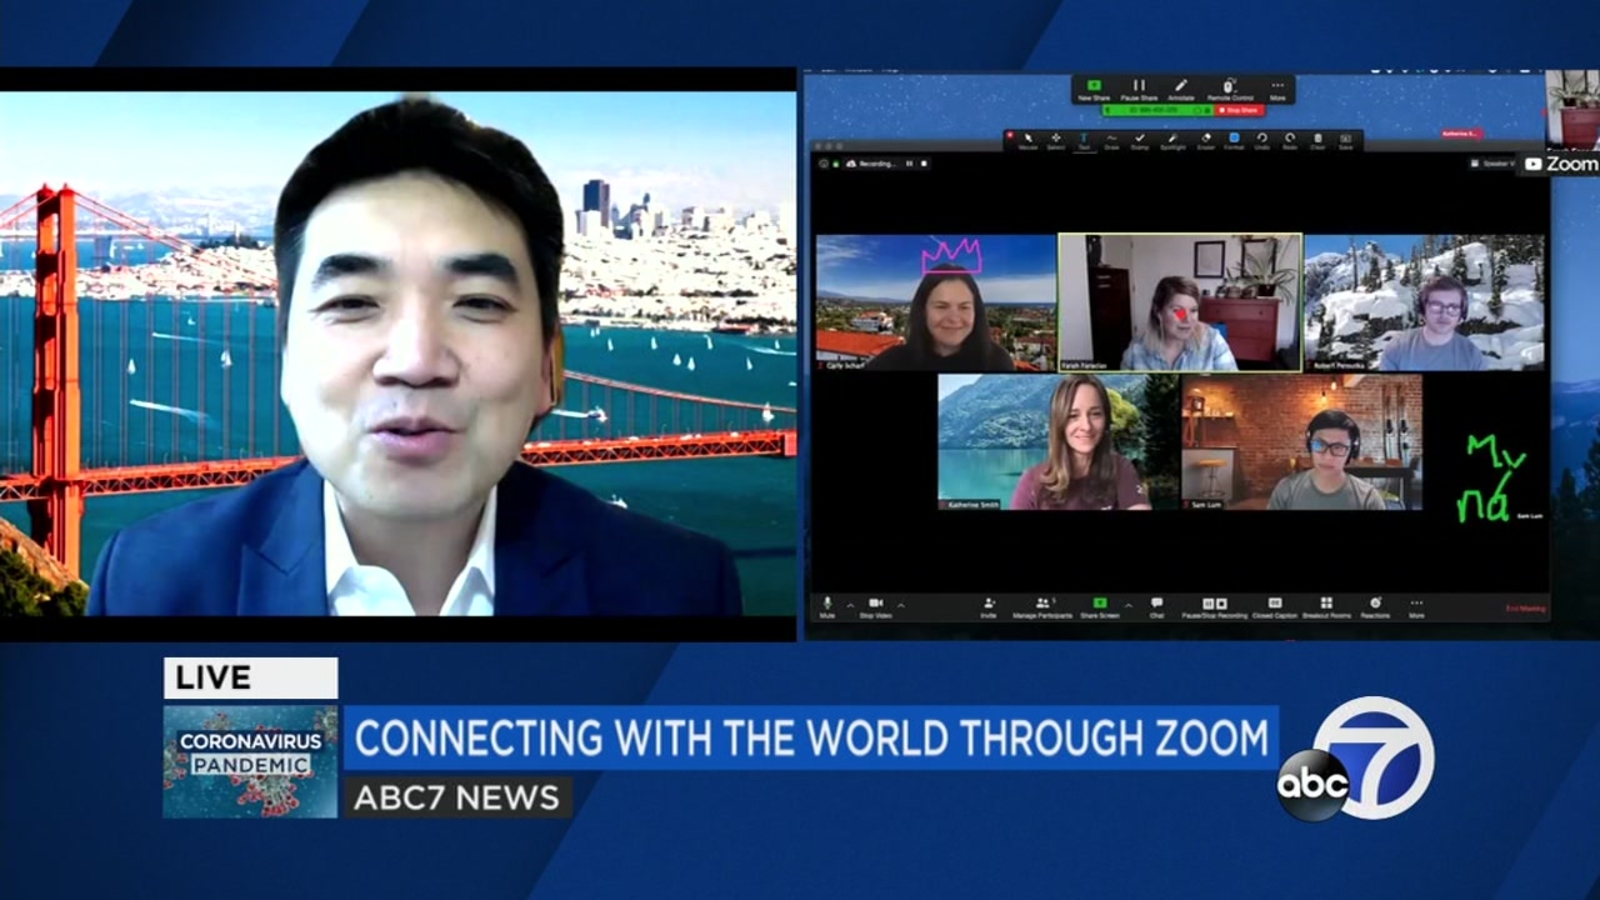Expand audio options arrow next to Mute

click(850, 605)
